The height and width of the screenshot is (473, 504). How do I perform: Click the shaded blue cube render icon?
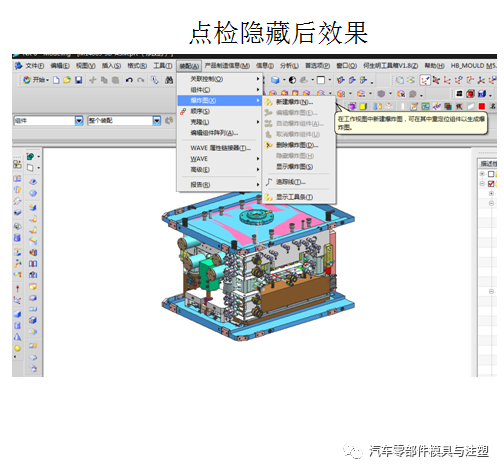pos(275,80)
